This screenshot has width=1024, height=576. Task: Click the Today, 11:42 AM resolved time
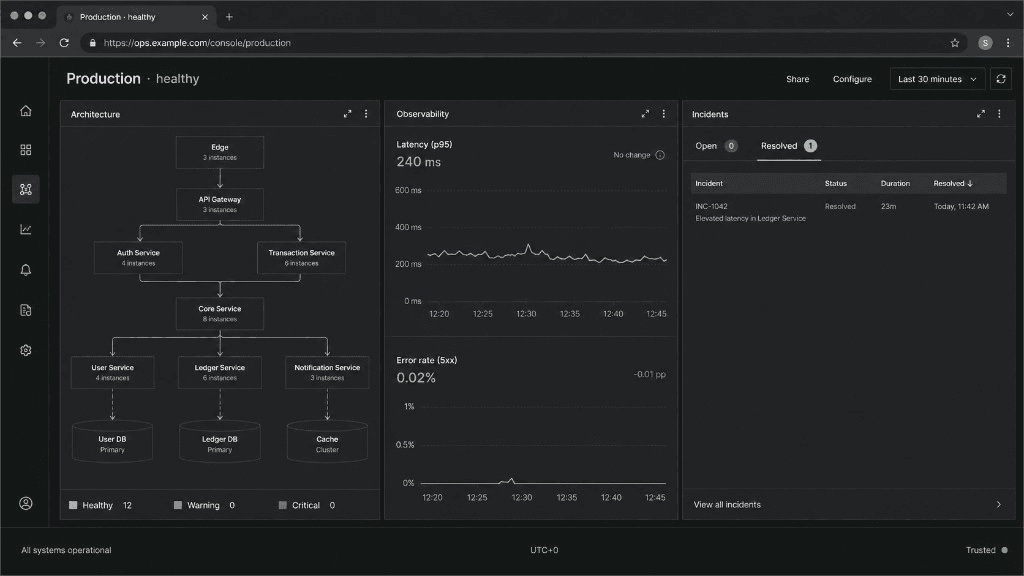click(961, 206)
